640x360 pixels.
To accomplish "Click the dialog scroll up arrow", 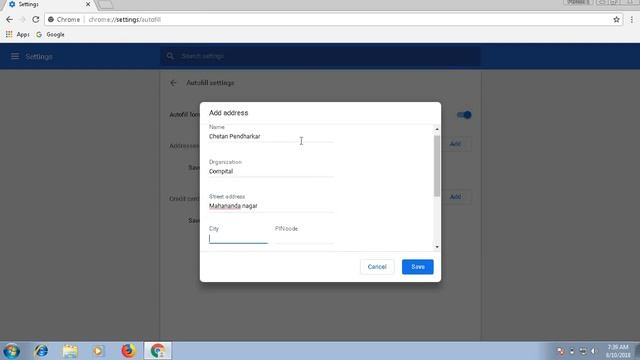I will point(437,129).
